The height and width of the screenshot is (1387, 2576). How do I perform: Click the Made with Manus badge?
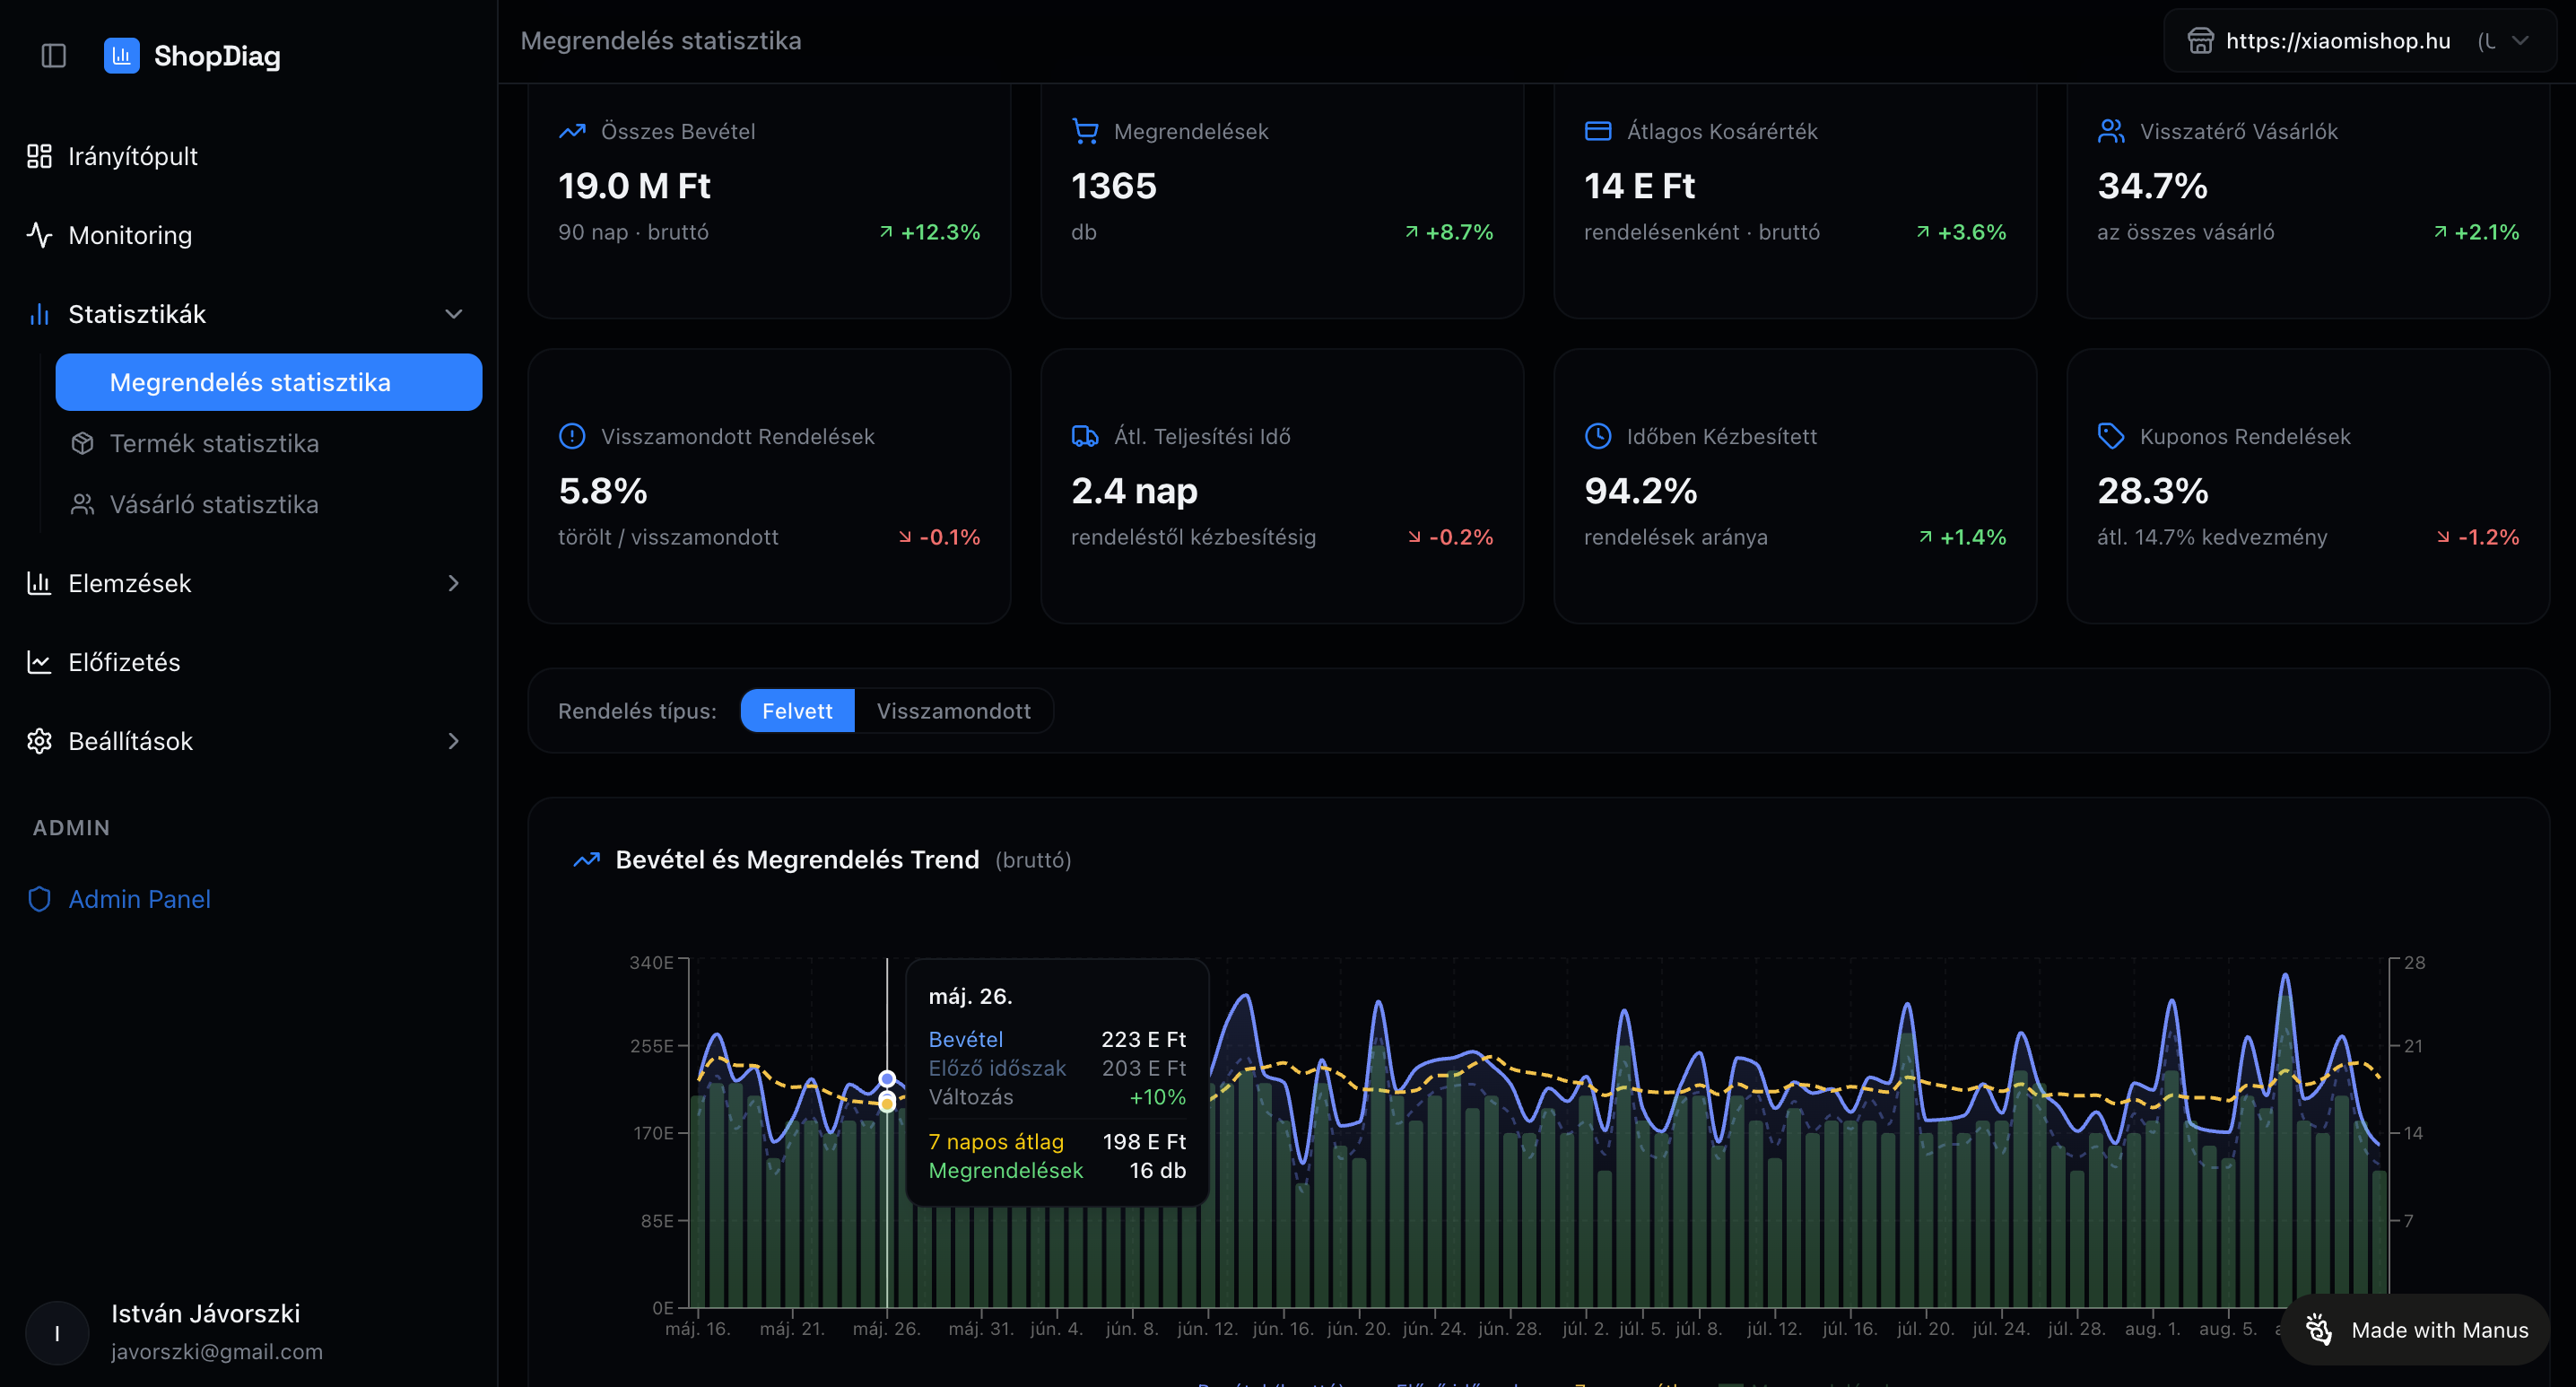point(2415,1330)
